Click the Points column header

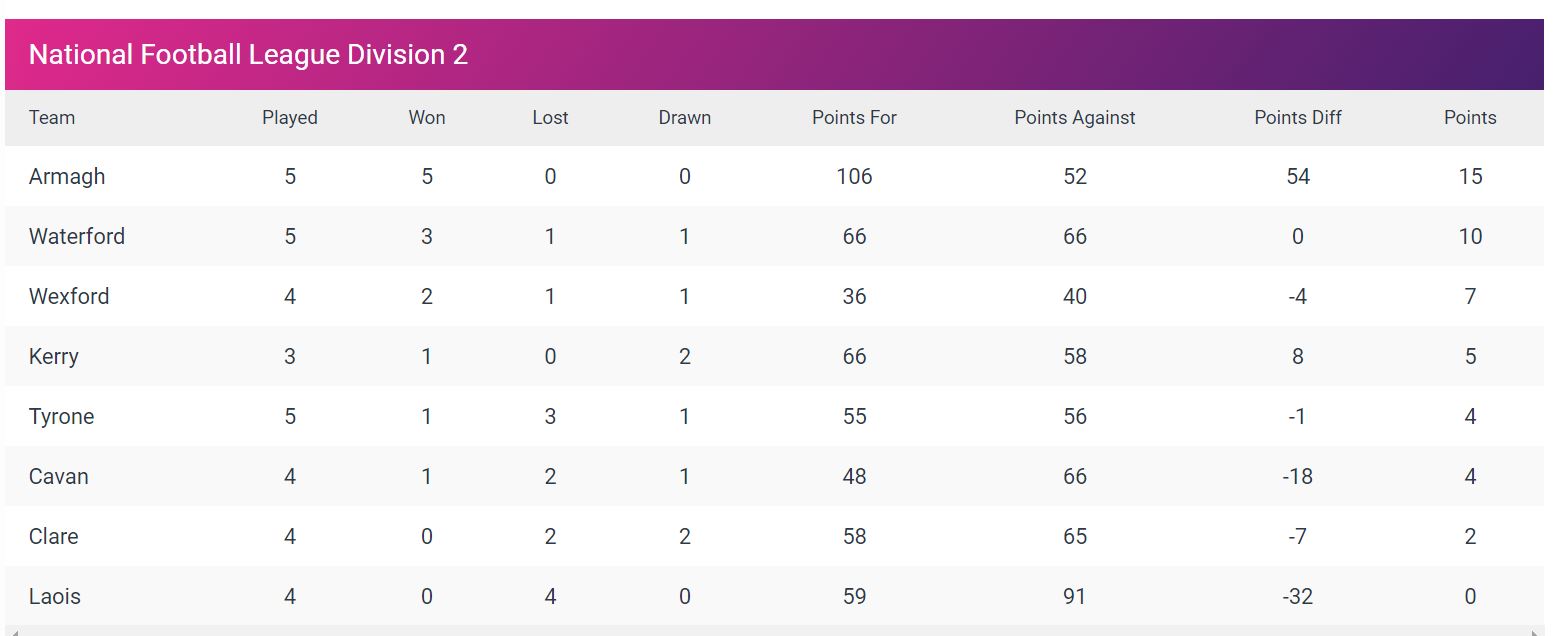tap(1470, 117)
